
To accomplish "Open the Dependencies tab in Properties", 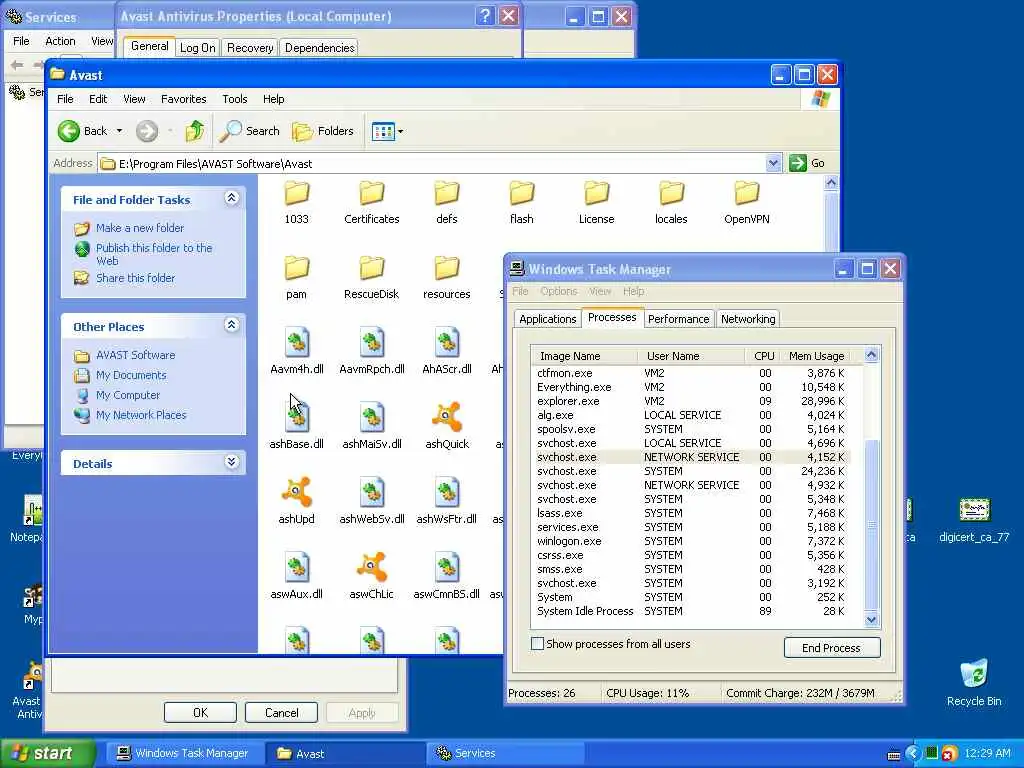I will [x=320, y=48].
